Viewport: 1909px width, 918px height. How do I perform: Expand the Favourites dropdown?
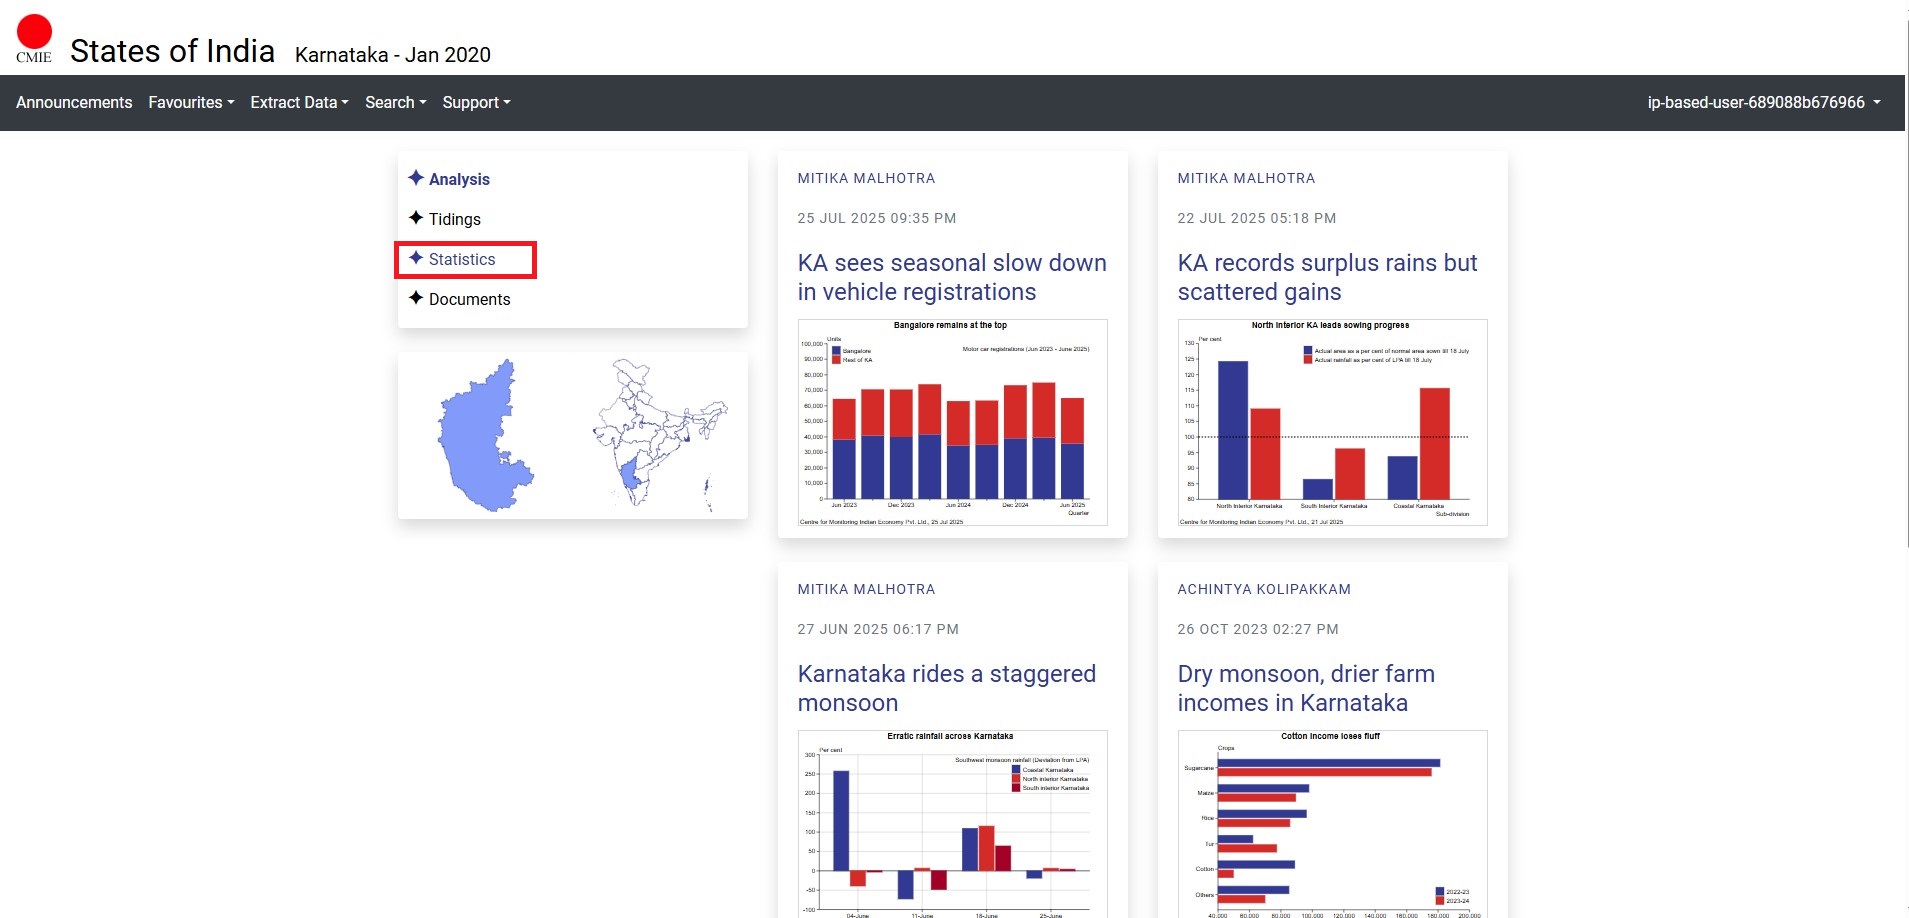[x=191, y=102]
